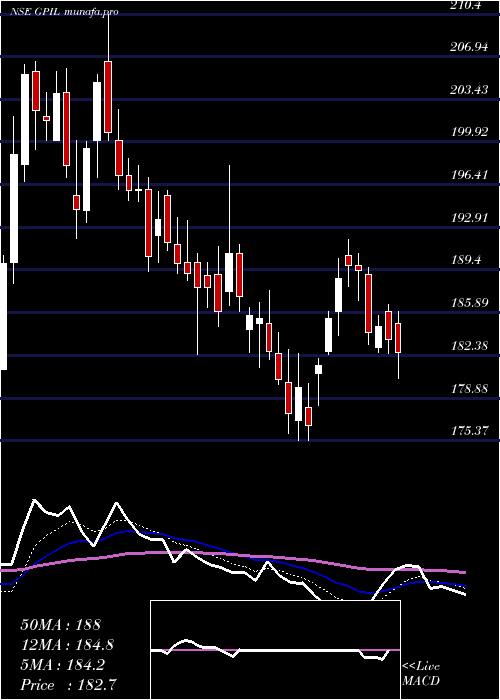
Task: Select the 199.92 price axis label
Action: [469, 132]
